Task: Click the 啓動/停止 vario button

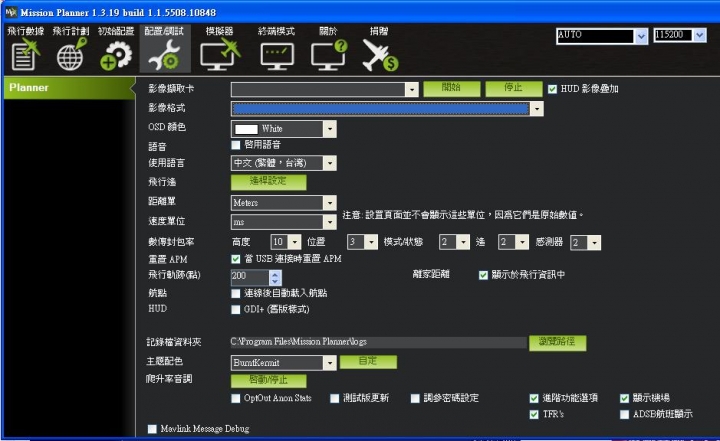Action: coord(269,380)
